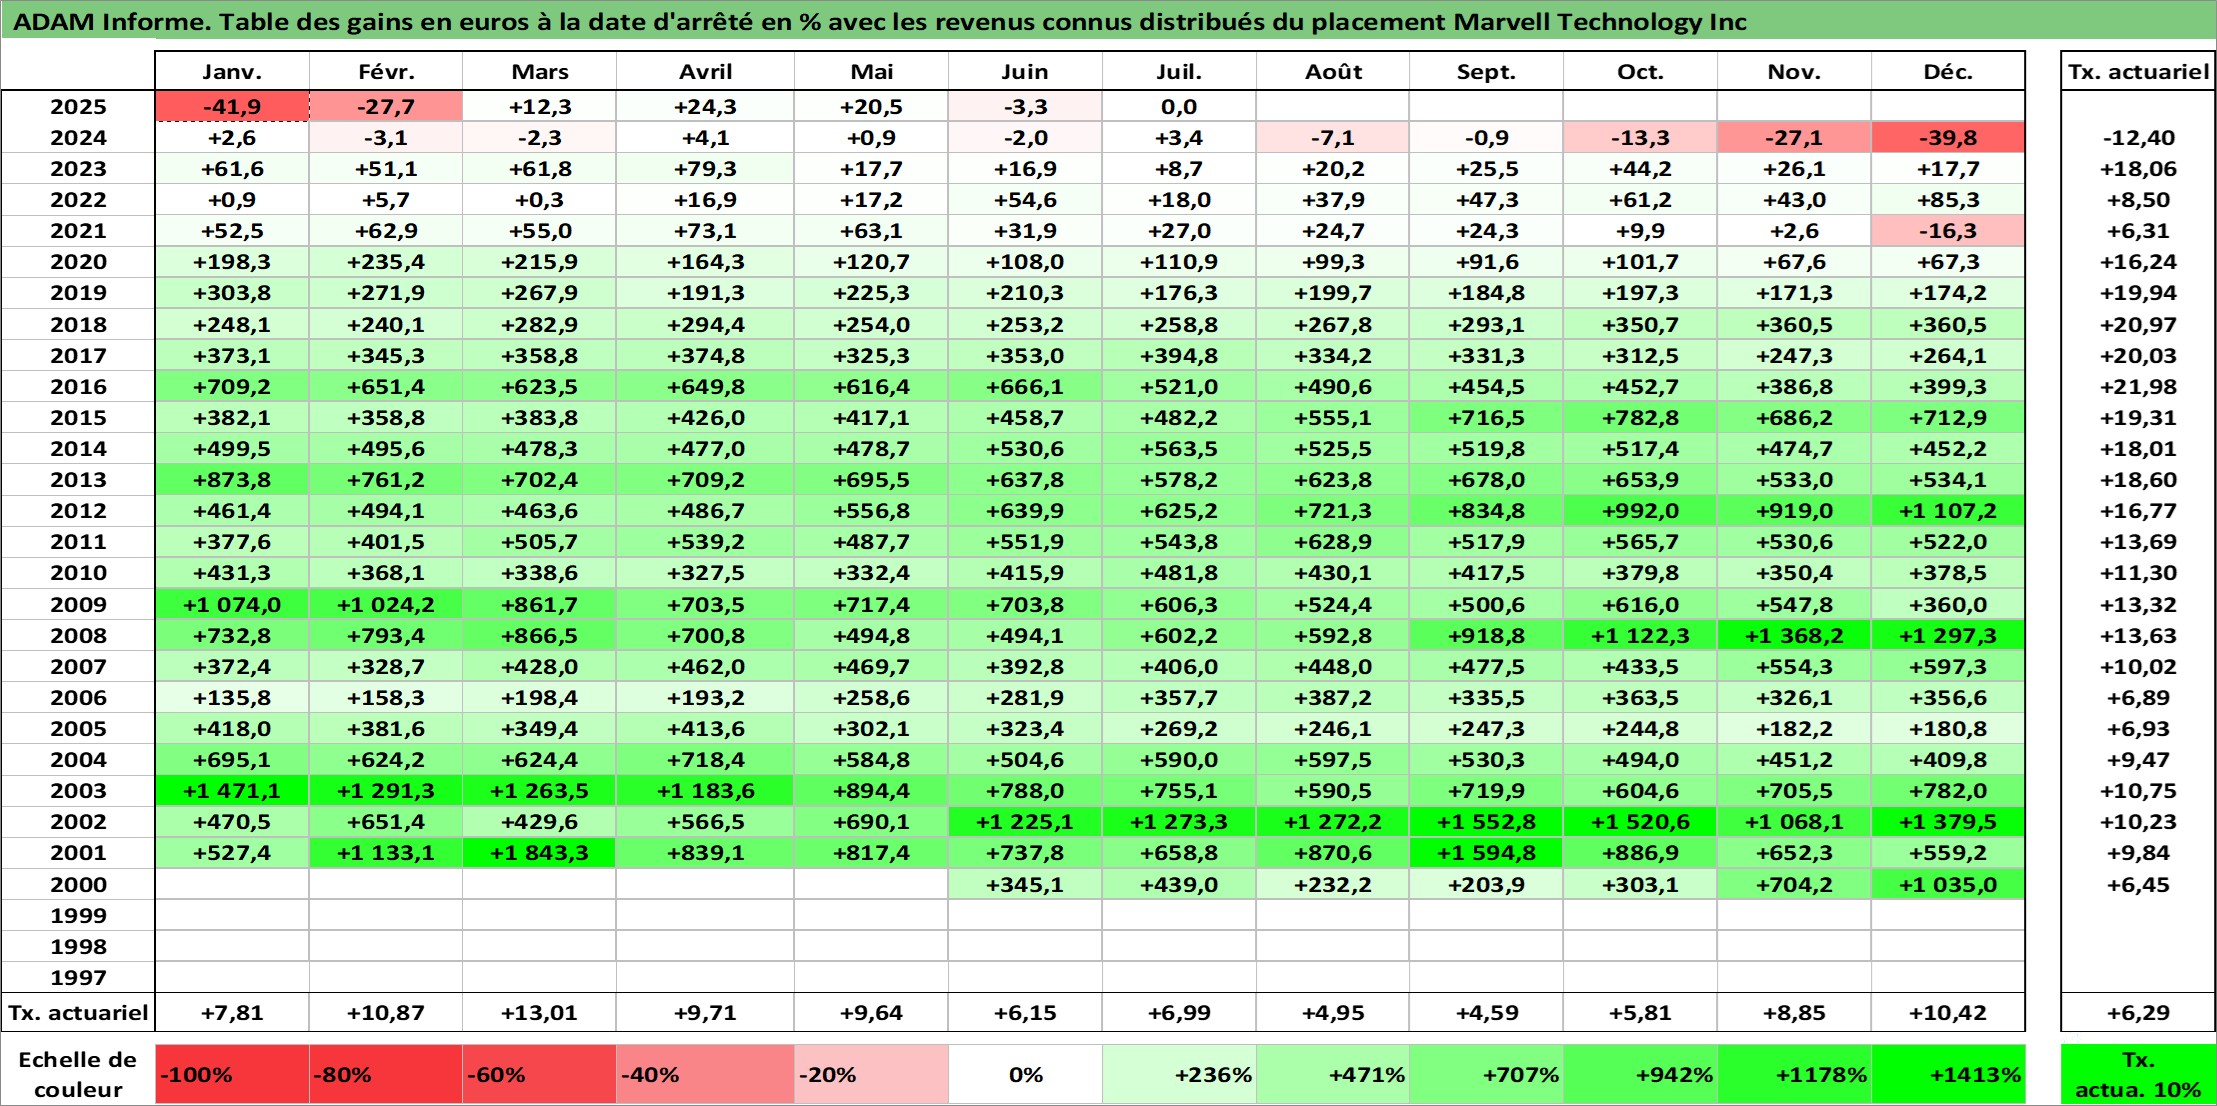Click the 1997 row label
The width and height of the screenshot is (2217, 1106).
78,978
